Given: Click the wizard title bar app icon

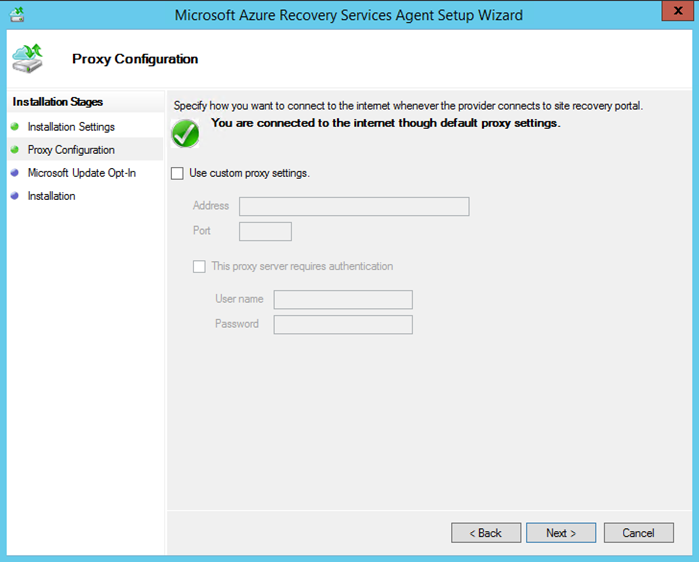Looking at the screenshot, I should click(17, 14).
